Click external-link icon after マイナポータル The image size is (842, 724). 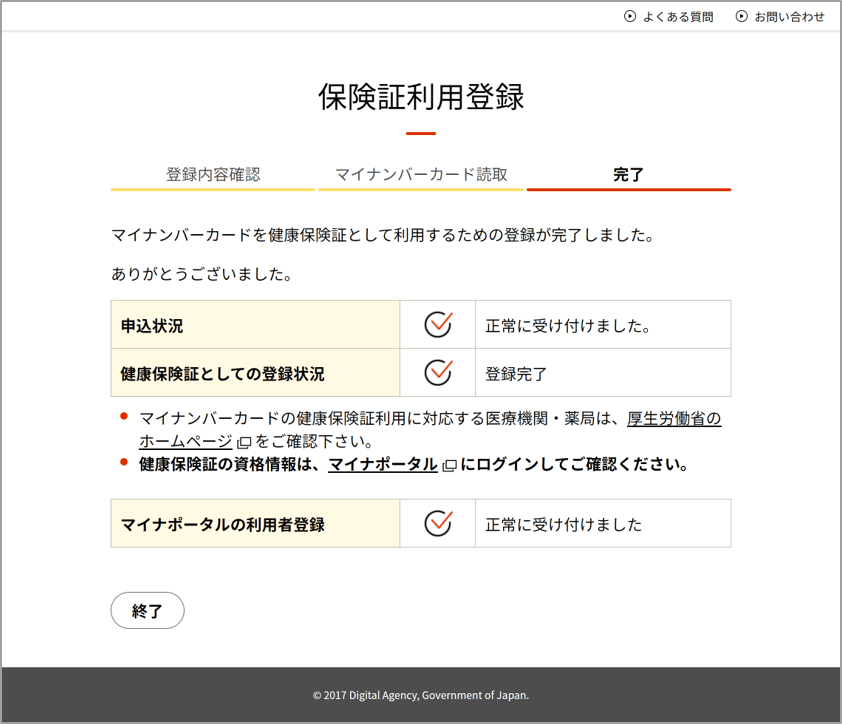click(x=449, y=466)
